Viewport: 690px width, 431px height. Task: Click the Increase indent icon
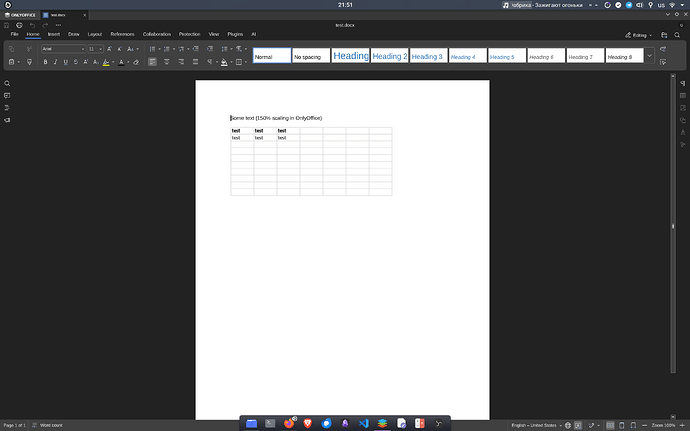pos(210,49)
